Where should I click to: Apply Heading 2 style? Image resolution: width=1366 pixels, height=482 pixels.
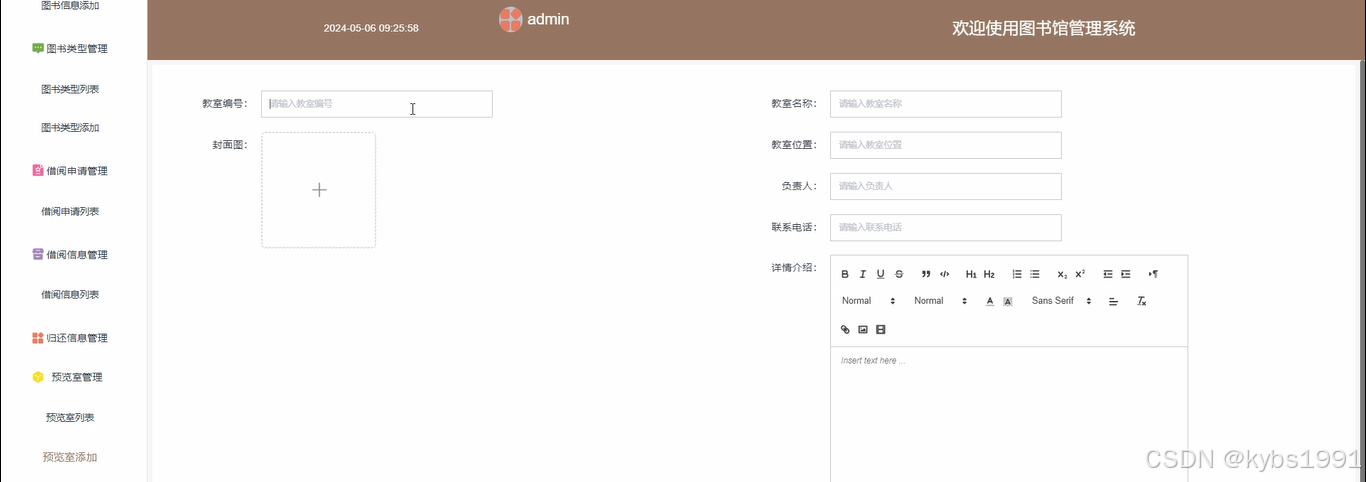989,274
